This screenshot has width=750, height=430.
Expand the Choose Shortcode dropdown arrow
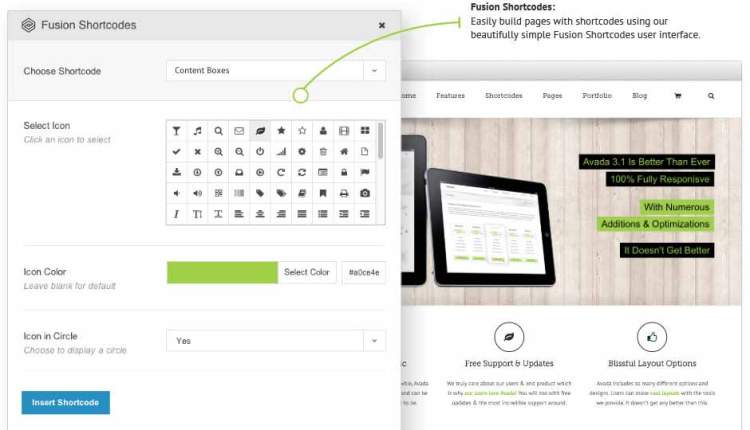coord(375,71)
